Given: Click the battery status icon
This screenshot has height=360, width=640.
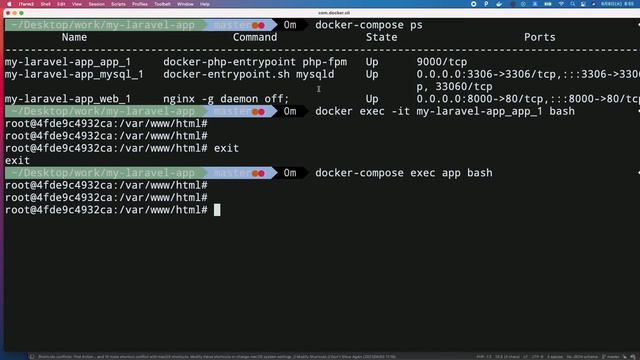Looking at the screenshot, I should [x=548, y=4].
